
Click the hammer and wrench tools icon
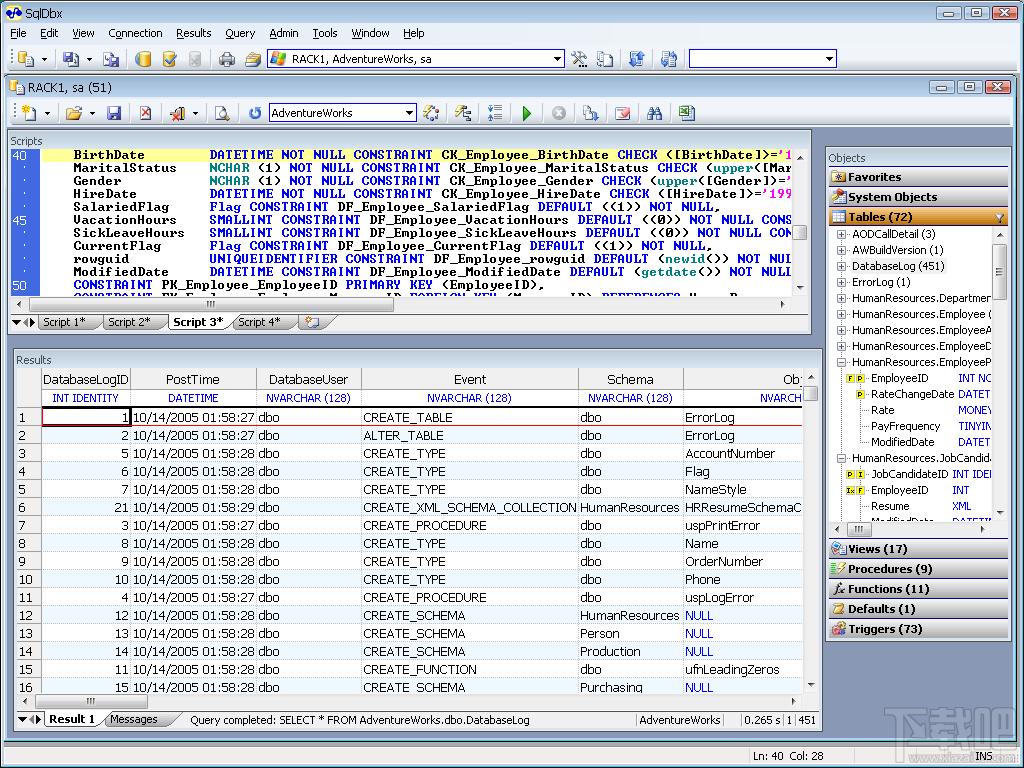click(x=579, y=59)
